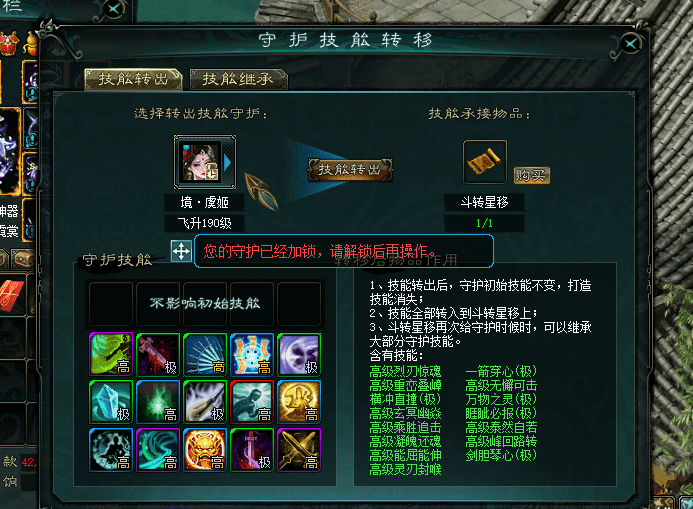The height and width of the screenshot is (509, 693).
Task: Switch to the 技能继承 tab
Action: click(239, 80)
